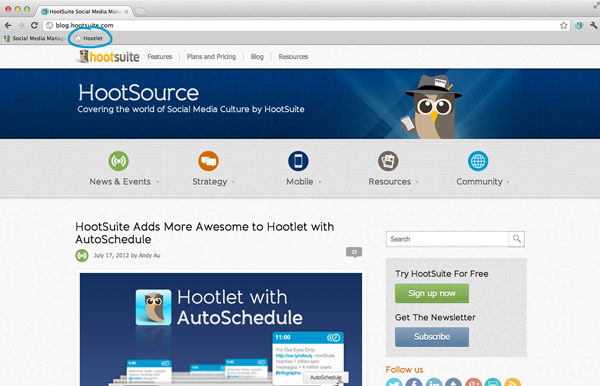Close the HootSuite browser tab
The height and width of the screenshot is (386, 600).
[x=126, y=11]
